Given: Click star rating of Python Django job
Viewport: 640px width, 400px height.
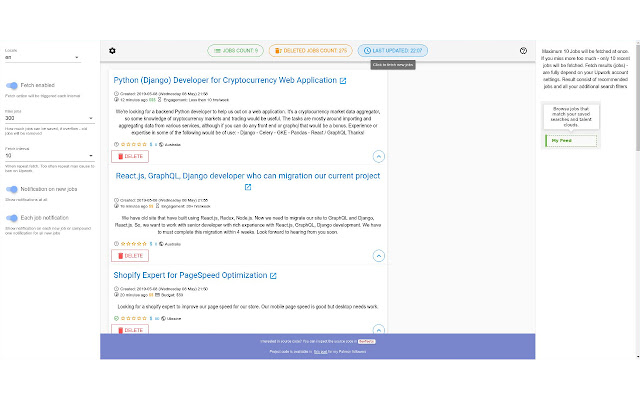Looking at the screenshot, I should tap(133, 144).
